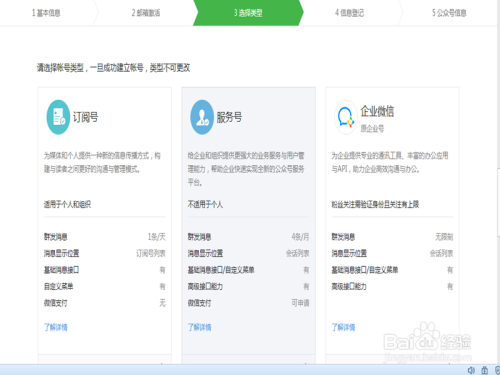Screen dimensions: 500x375
Task: Click 不适用于个人 text
Action: click(x=205, y=204)
